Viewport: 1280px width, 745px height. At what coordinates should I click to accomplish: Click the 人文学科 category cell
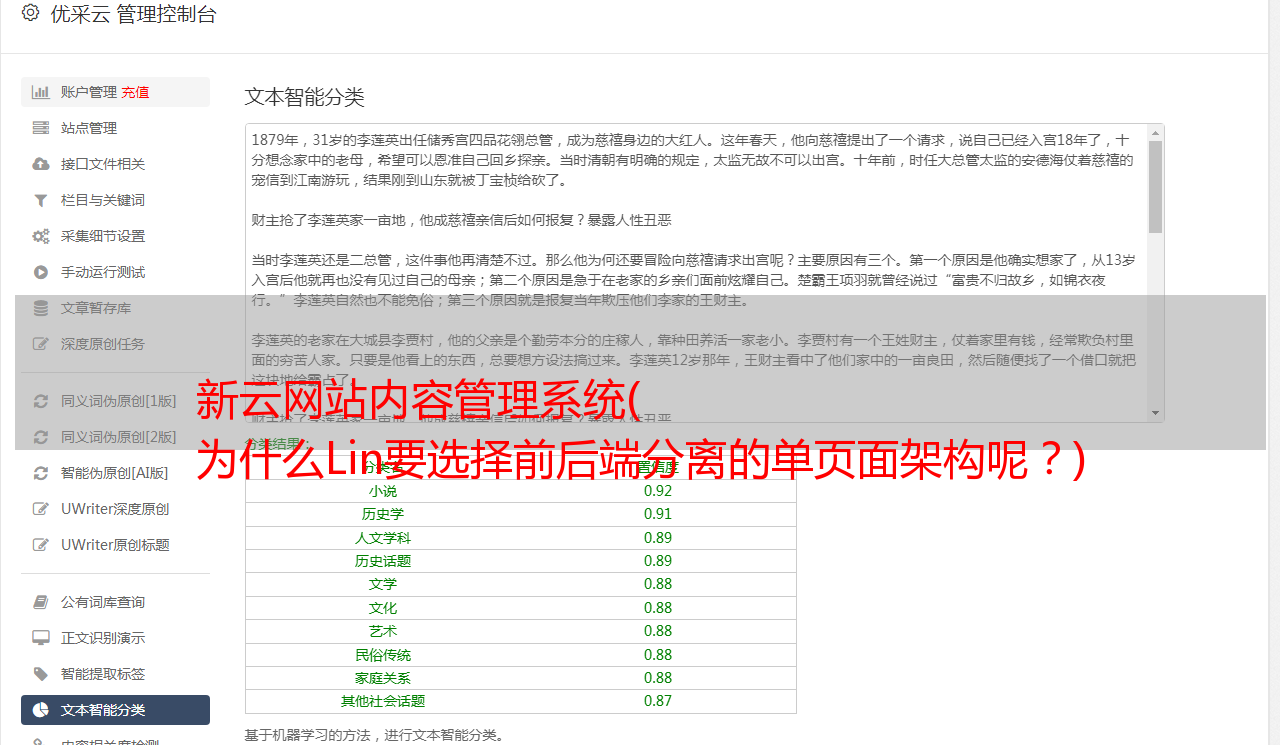click(x=382, y=538)
